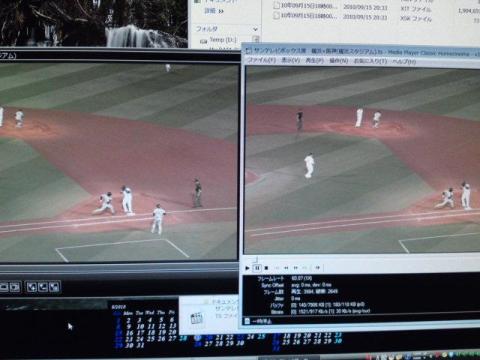Click date 31 in the first desktop calendar
480x360 pixels.
point(140,346)
